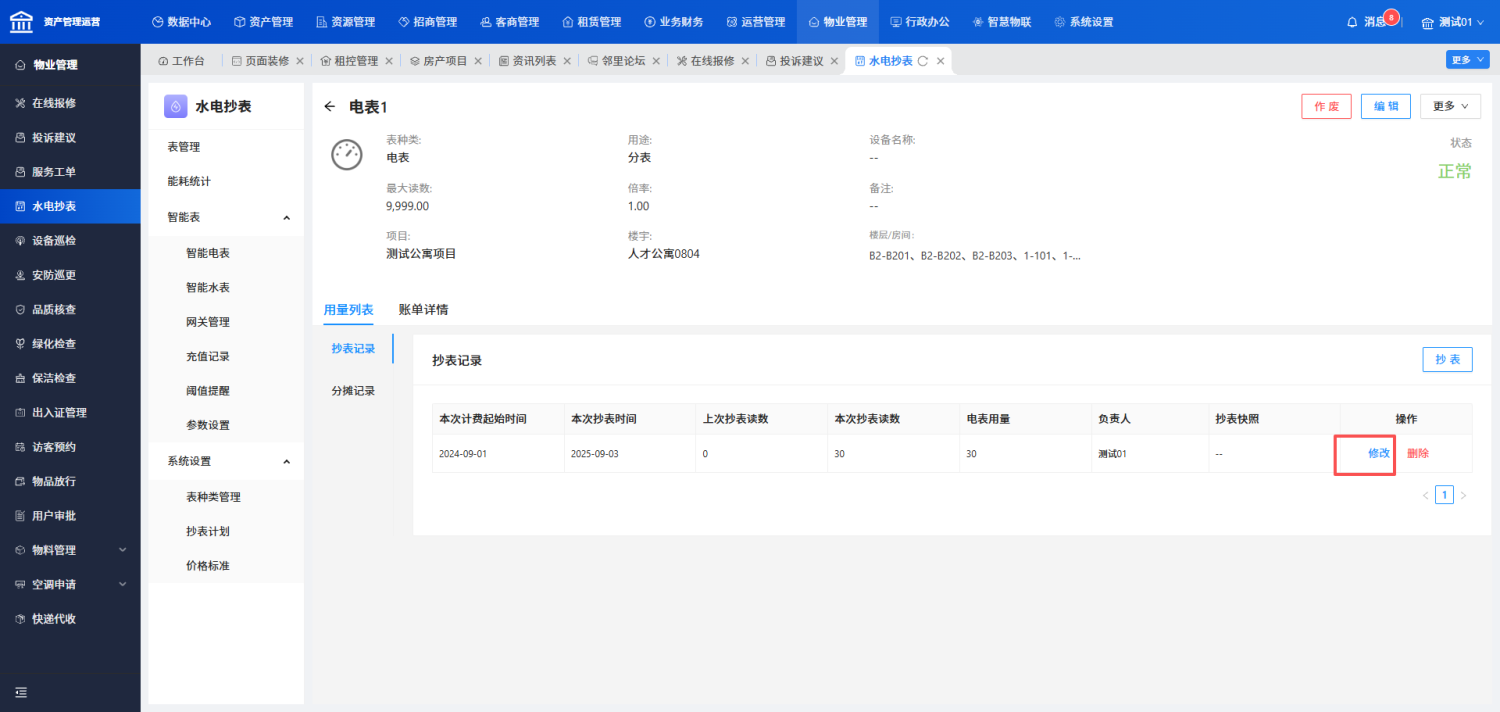The image size is (1500, 712).
Task: Click the sidebar collapse icon at bottom
Action: click(20, 692)
